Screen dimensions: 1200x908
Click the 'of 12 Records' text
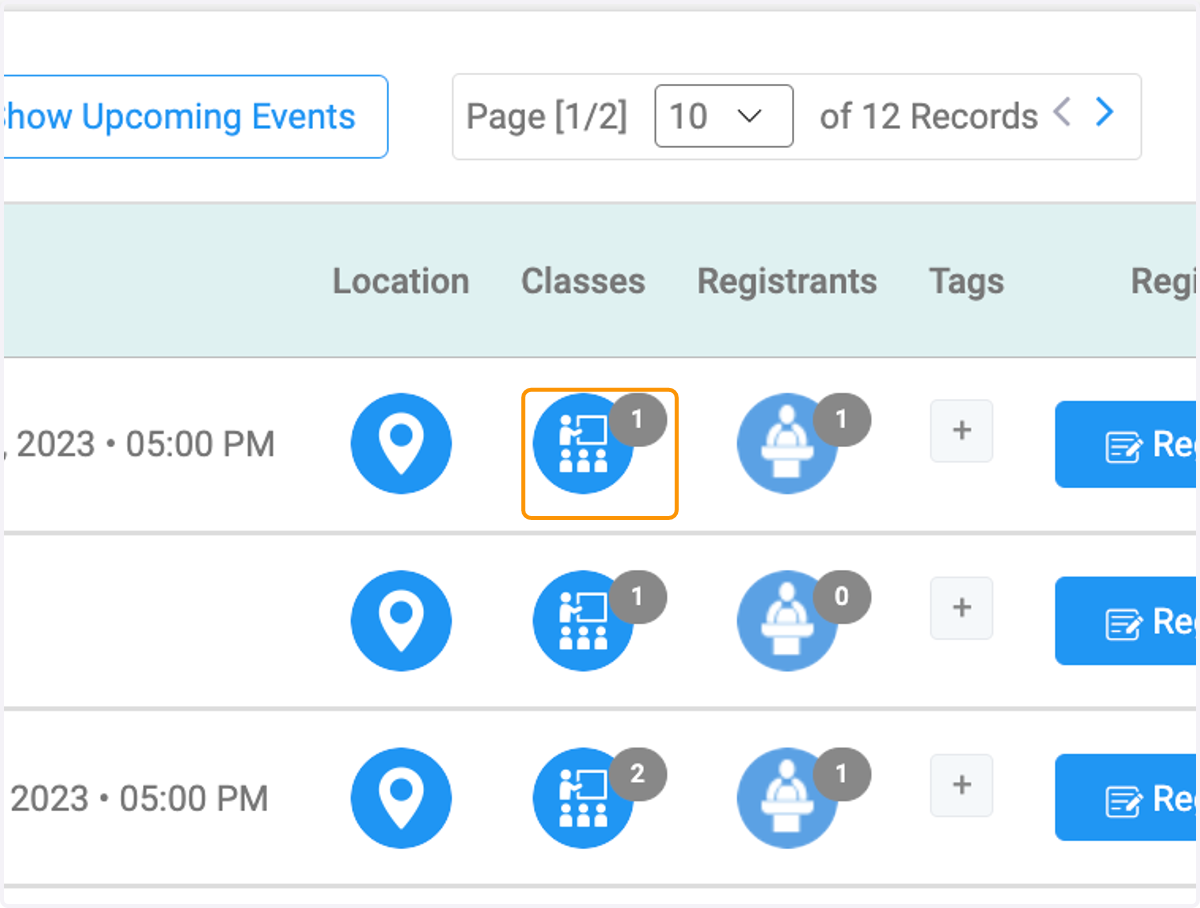coord(929,117)
